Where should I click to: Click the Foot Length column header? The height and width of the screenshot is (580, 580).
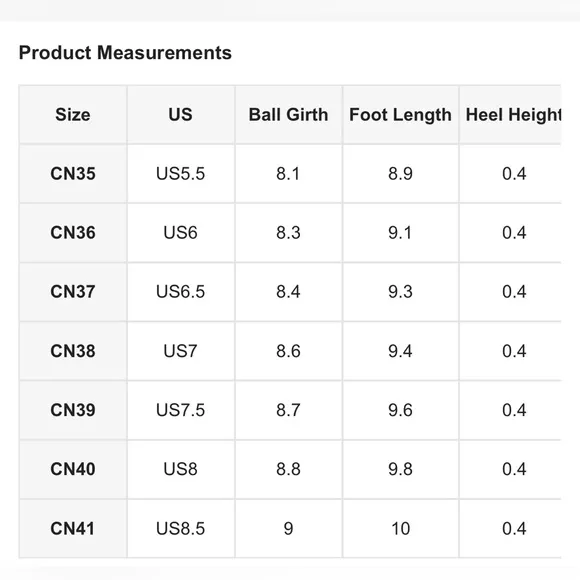coord(400,115)
